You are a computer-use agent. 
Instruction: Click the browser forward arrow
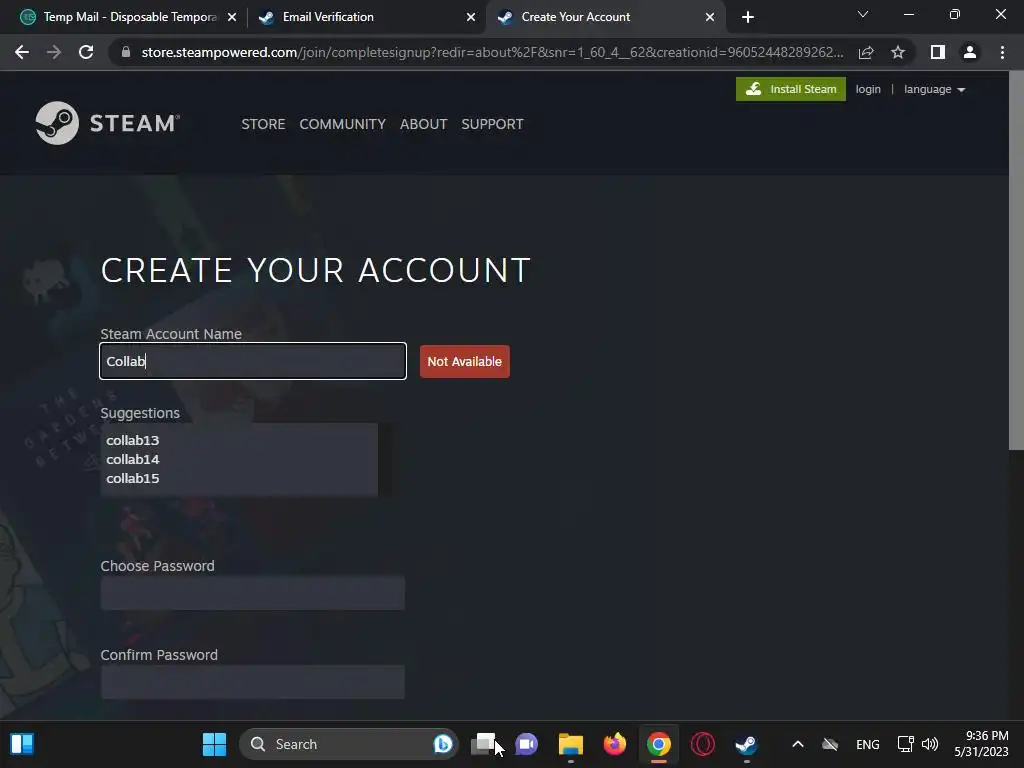click(x=54, y=52)
